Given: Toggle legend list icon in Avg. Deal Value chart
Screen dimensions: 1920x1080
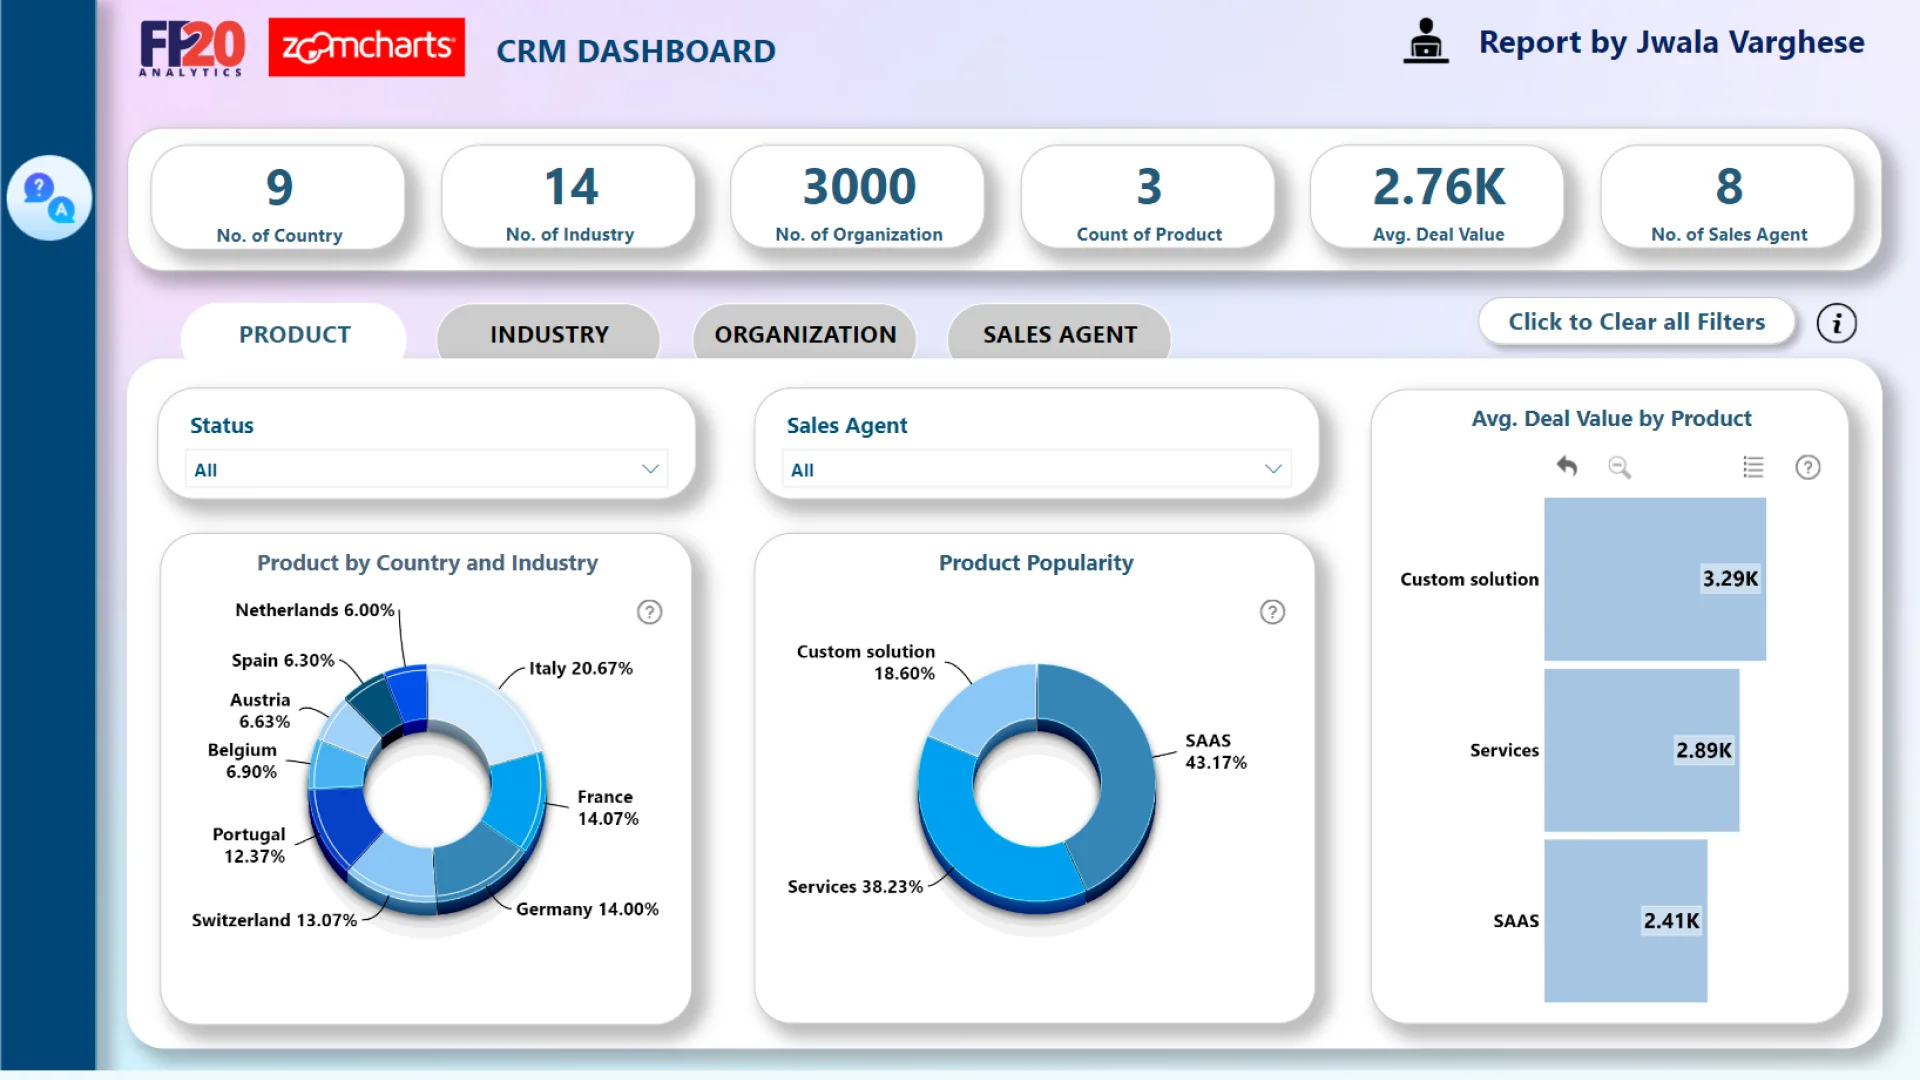Looking at the screenshot, I should pos(1753,467).
